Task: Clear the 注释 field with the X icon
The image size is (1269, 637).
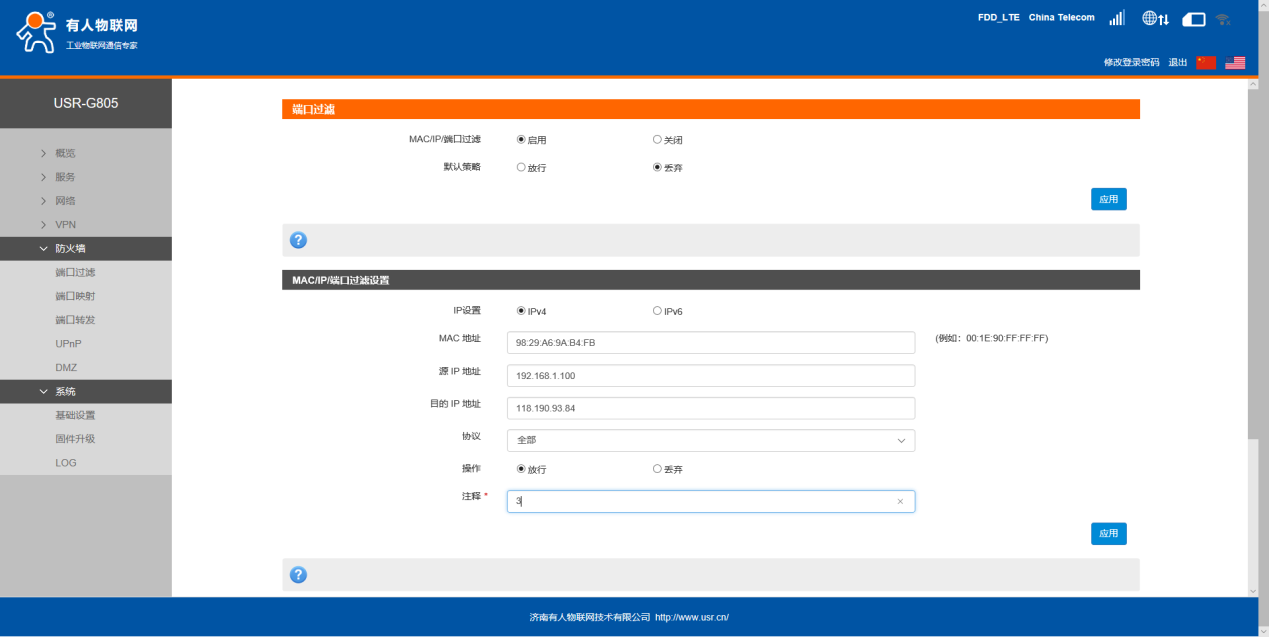Action: coord(900,502)
